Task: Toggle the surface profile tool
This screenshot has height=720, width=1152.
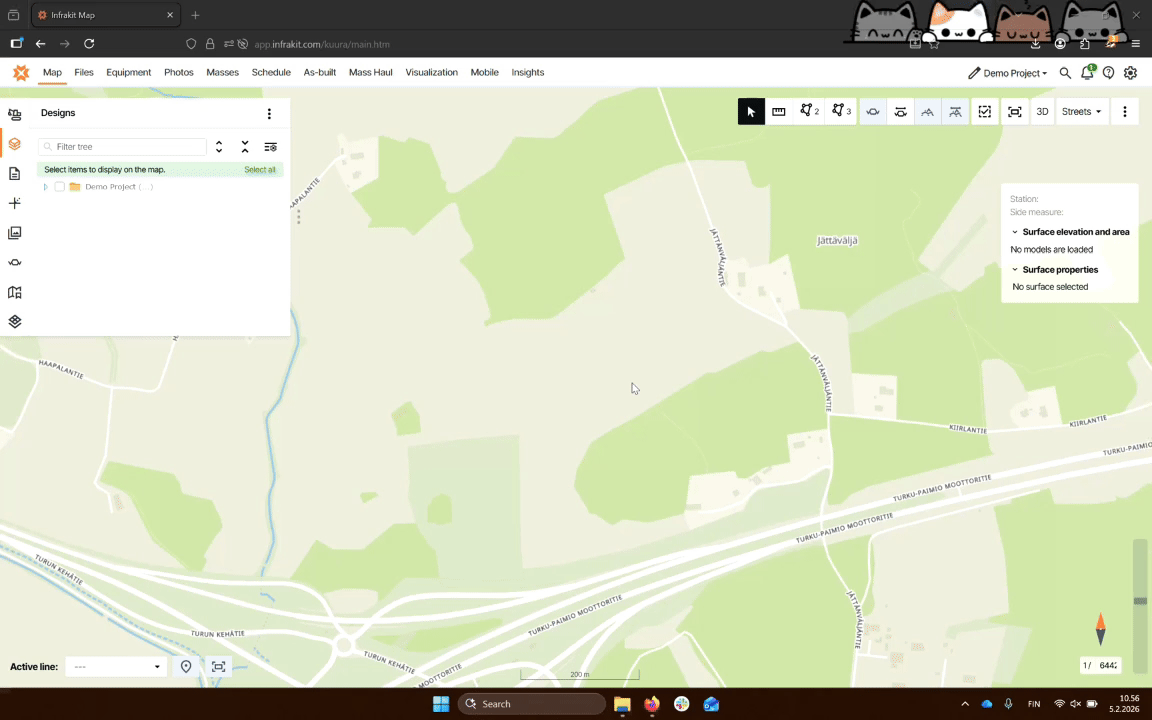Action: coord(928,112)
